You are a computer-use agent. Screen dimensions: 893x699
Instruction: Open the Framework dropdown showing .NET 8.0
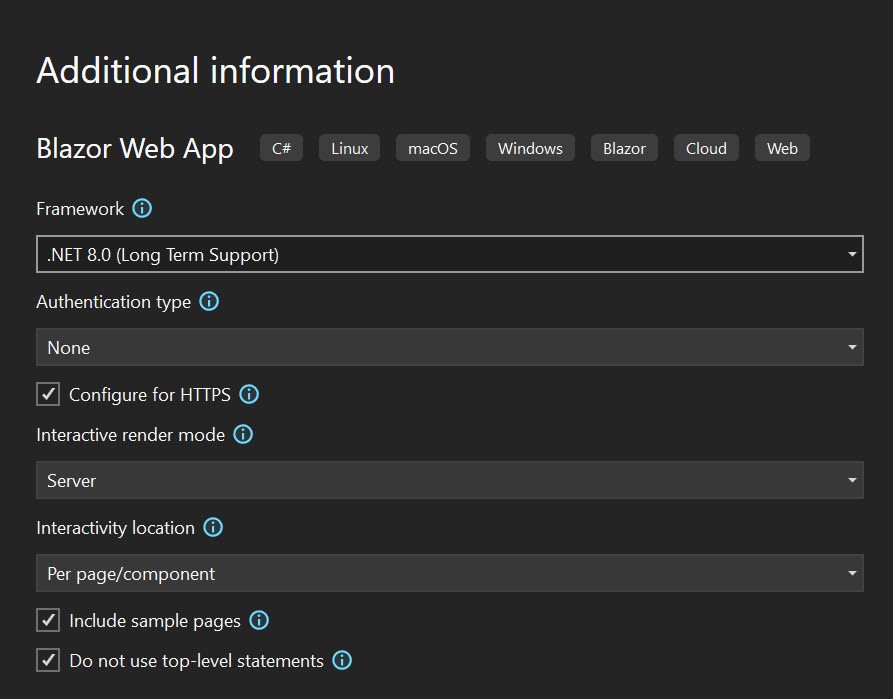450,254
